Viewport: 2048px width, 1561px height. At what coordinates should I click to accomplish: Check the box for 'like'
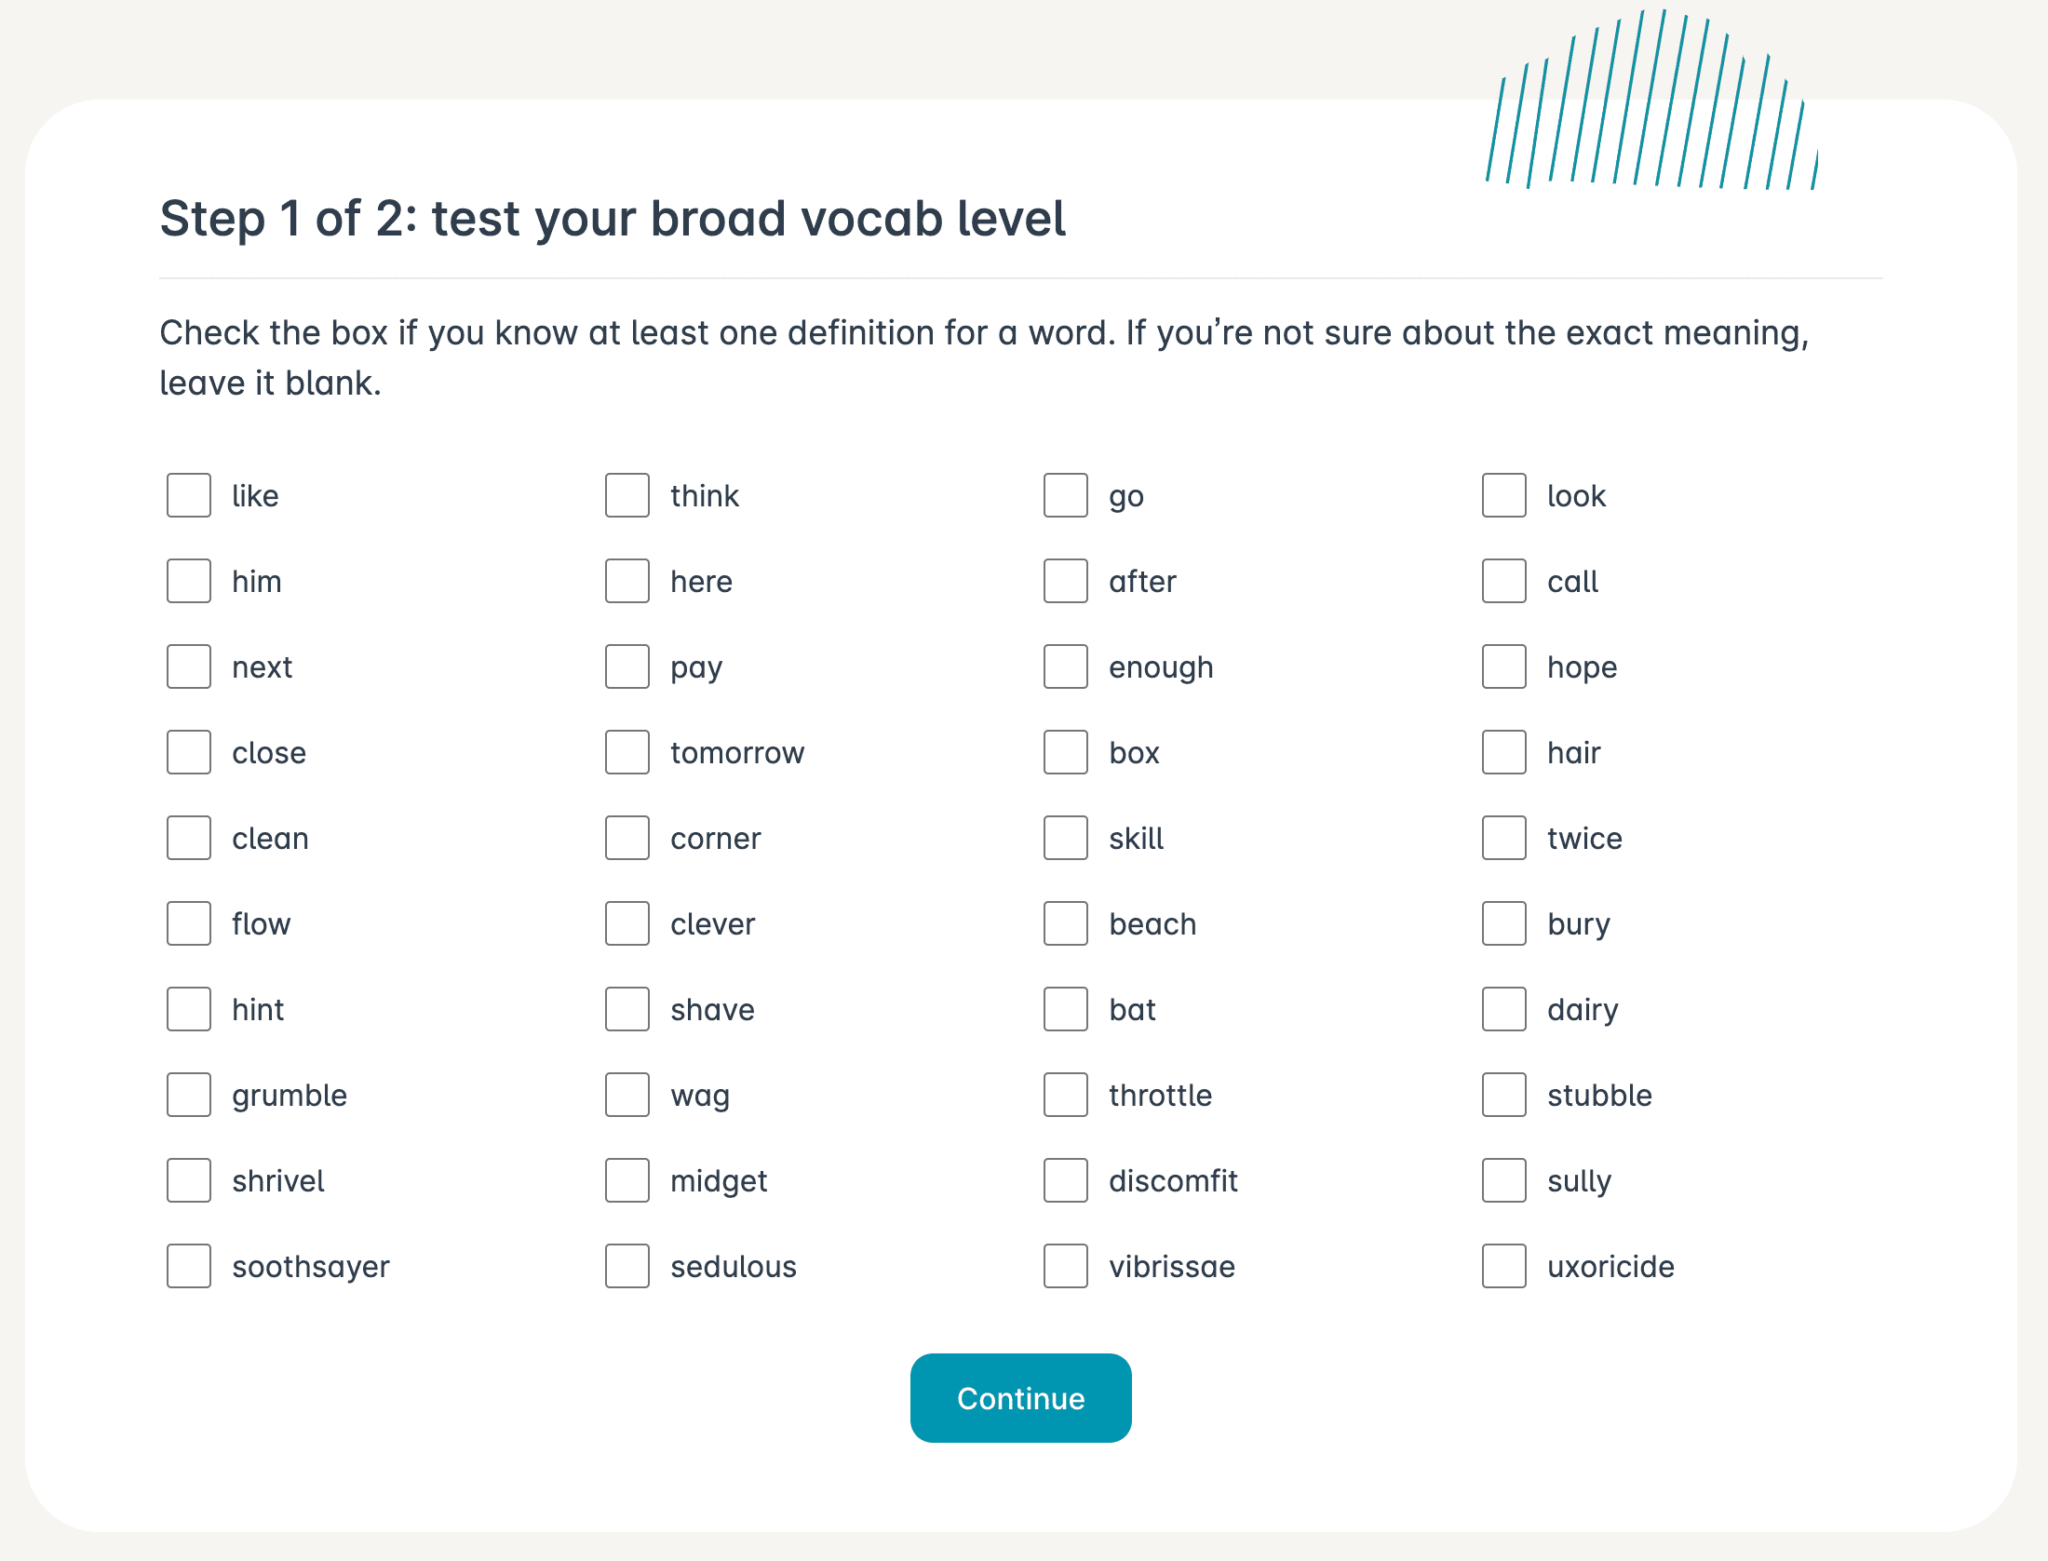coord(189,496)
